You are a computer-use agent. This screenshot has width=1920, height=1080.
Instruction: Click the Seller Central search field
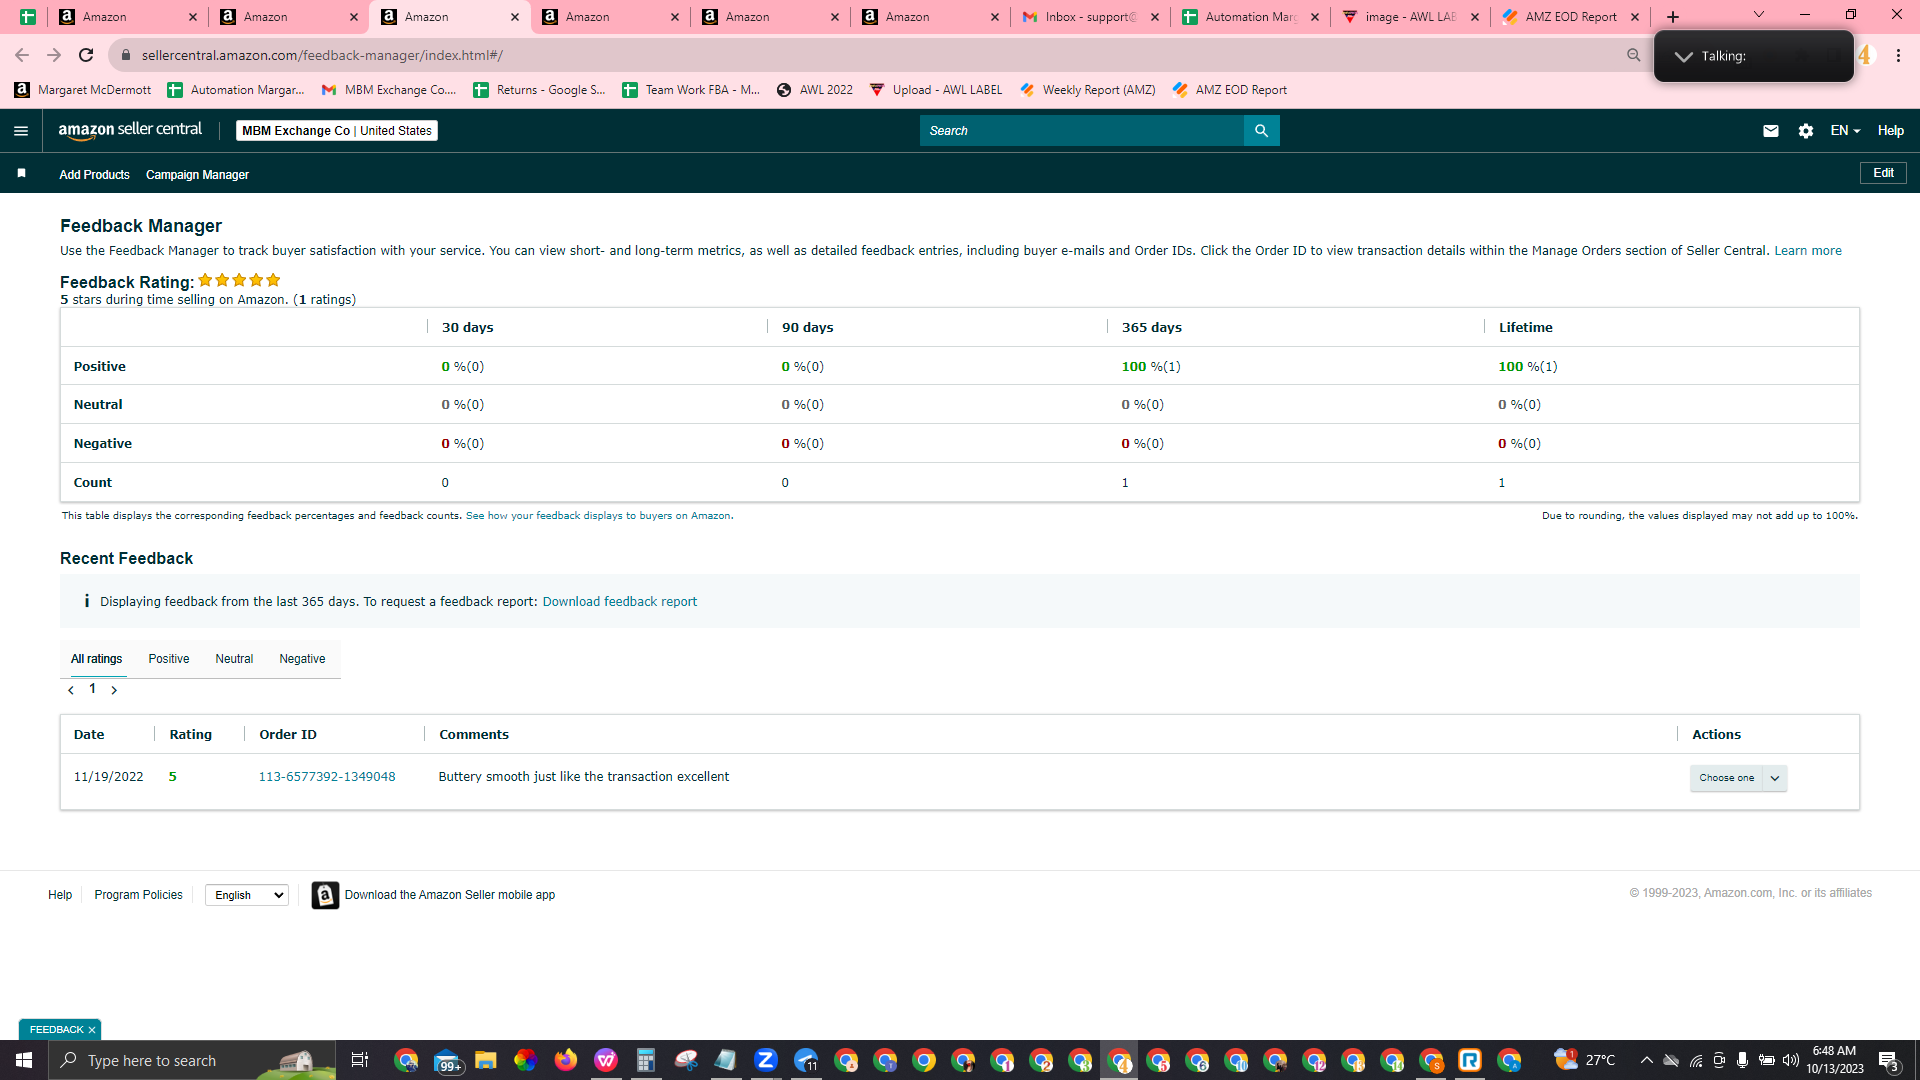coord(1082,131)
